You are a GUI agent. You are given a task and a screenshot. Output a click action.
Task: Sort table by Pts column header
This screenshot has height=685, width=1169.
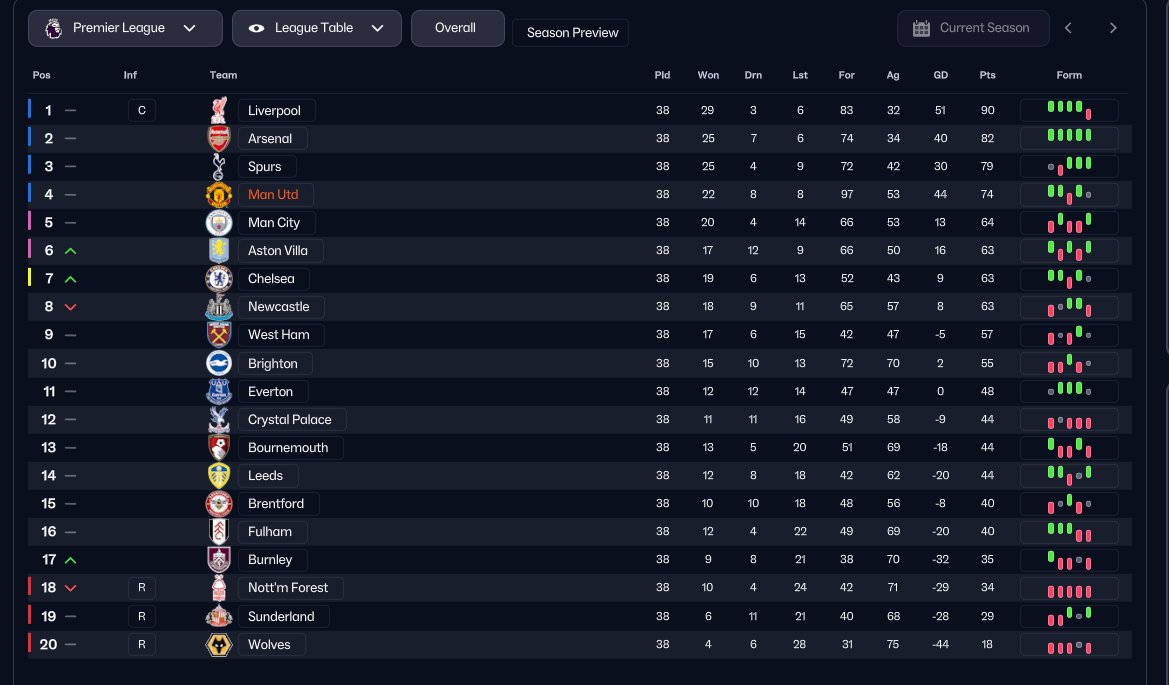tap(987, 75)
